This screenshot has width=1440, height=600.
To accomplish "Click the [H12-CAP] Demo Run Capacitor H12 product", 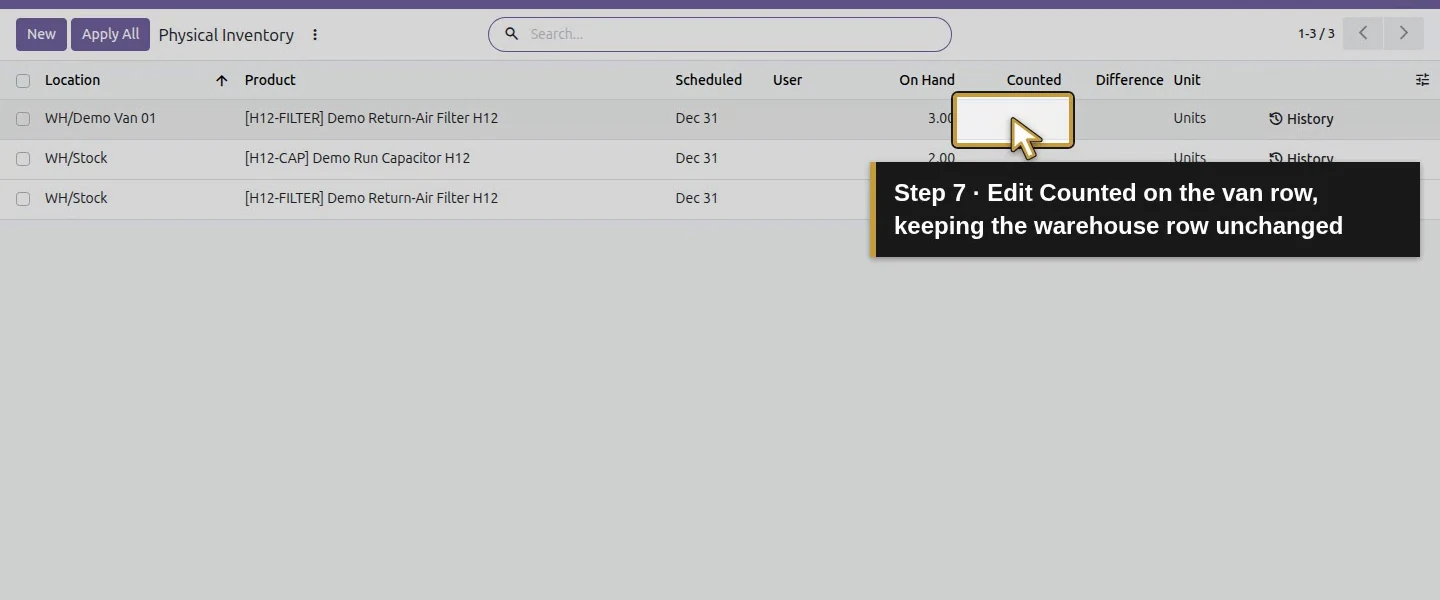I will pyautogui.click(x=357, y=158).
